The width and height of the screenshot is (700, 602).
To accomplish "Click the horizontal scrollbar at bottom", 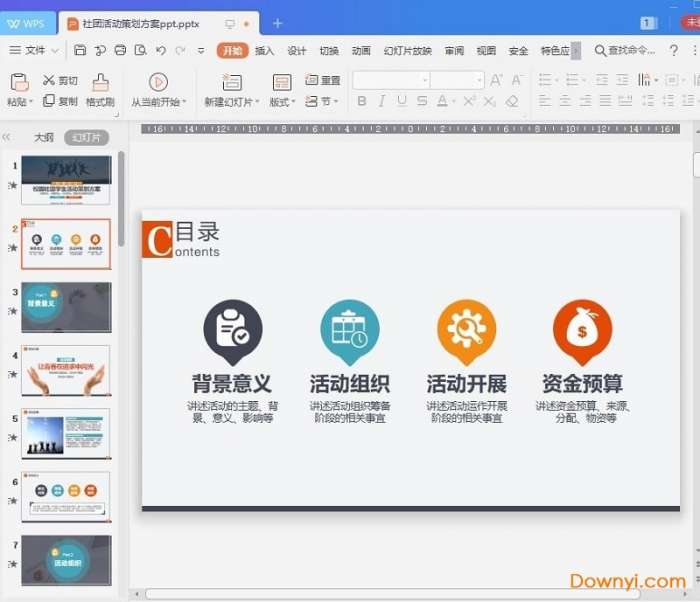I will coord(393,594).
